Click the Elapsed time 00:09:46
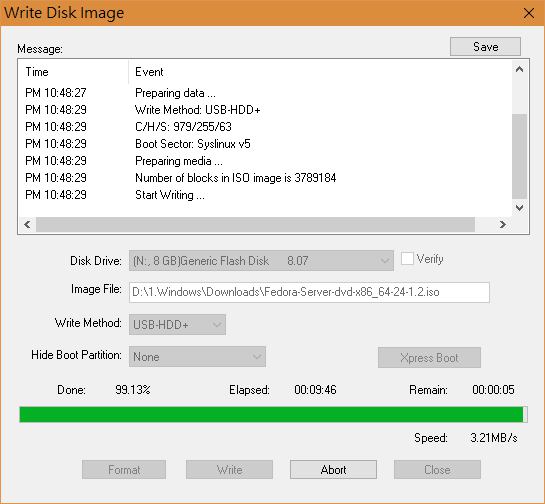This screenshot has width=545, height=504. coord(315,390)
